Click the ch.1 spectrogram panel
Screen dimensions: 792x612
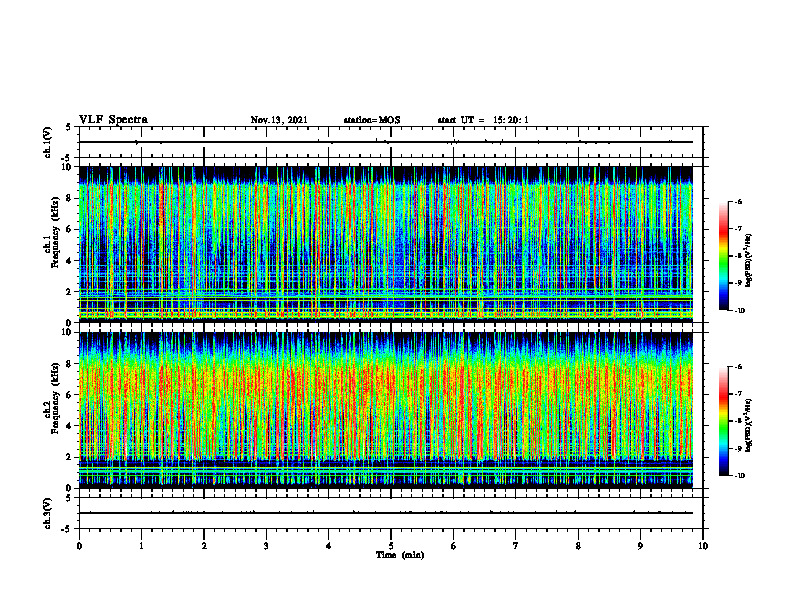(x=386, y=244)
